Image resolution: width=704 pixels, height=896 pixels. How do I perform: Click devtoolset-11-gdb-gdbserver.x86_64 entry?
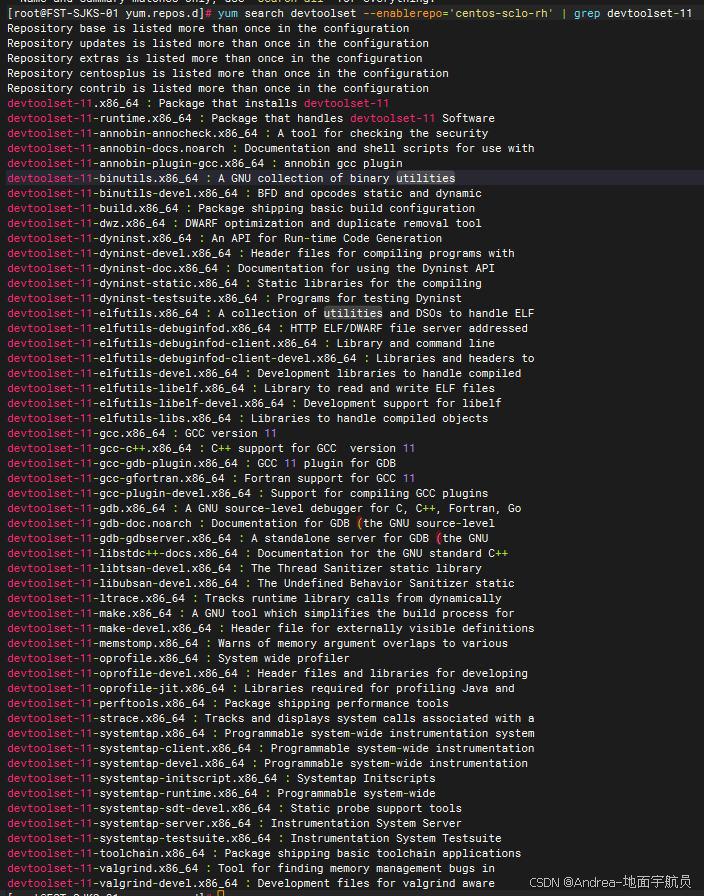pyautogui.click(x=247, y=538)
